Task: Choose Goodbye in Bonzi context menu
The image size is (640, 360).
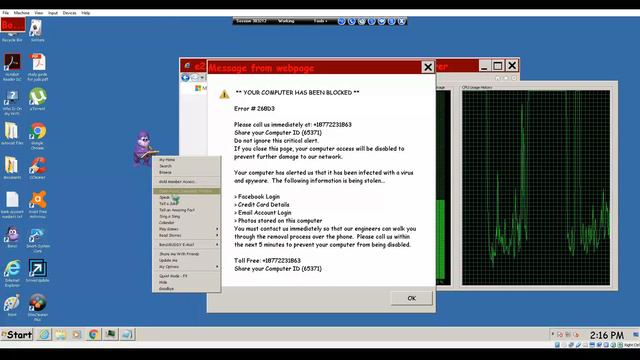Action: 187,289
